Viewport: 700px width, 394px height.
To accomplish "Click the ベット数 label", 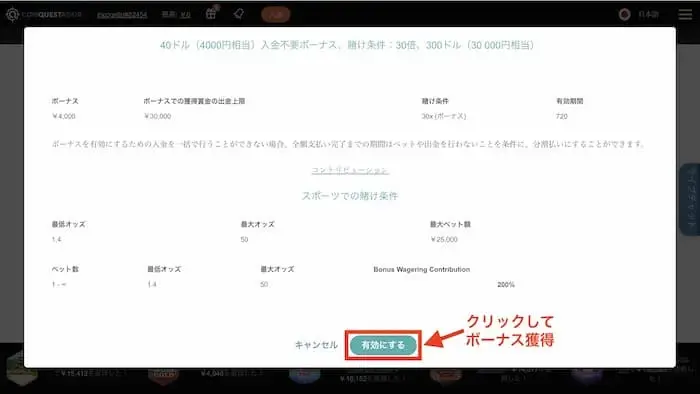I will pos(65,270).
